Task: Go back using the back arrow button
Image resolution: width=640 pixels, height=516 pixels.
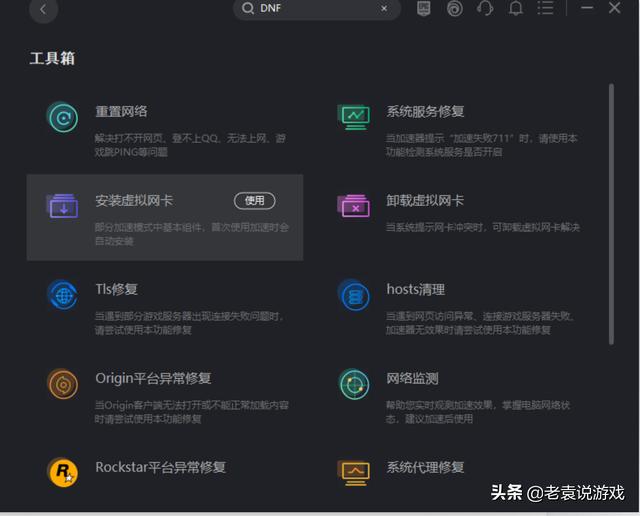Action: (43, 9)
